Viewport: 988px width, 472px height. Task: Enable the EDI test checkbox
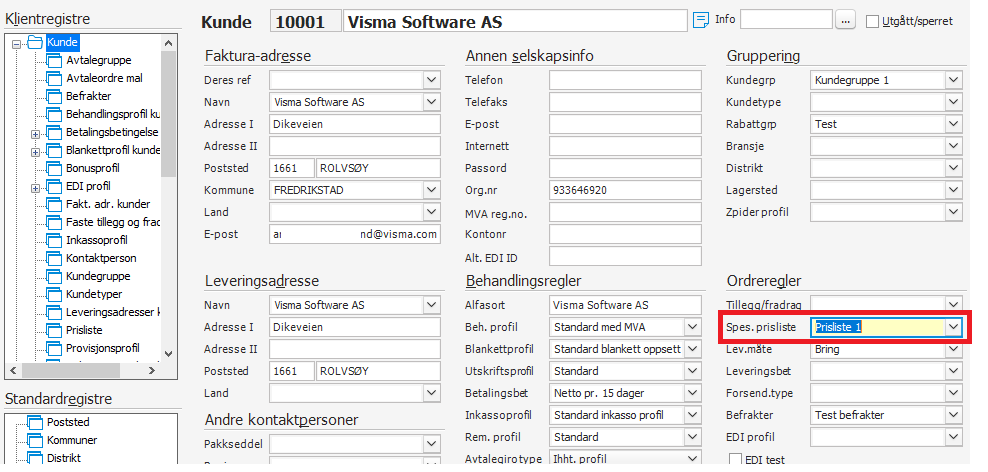[x=735, y=459]
